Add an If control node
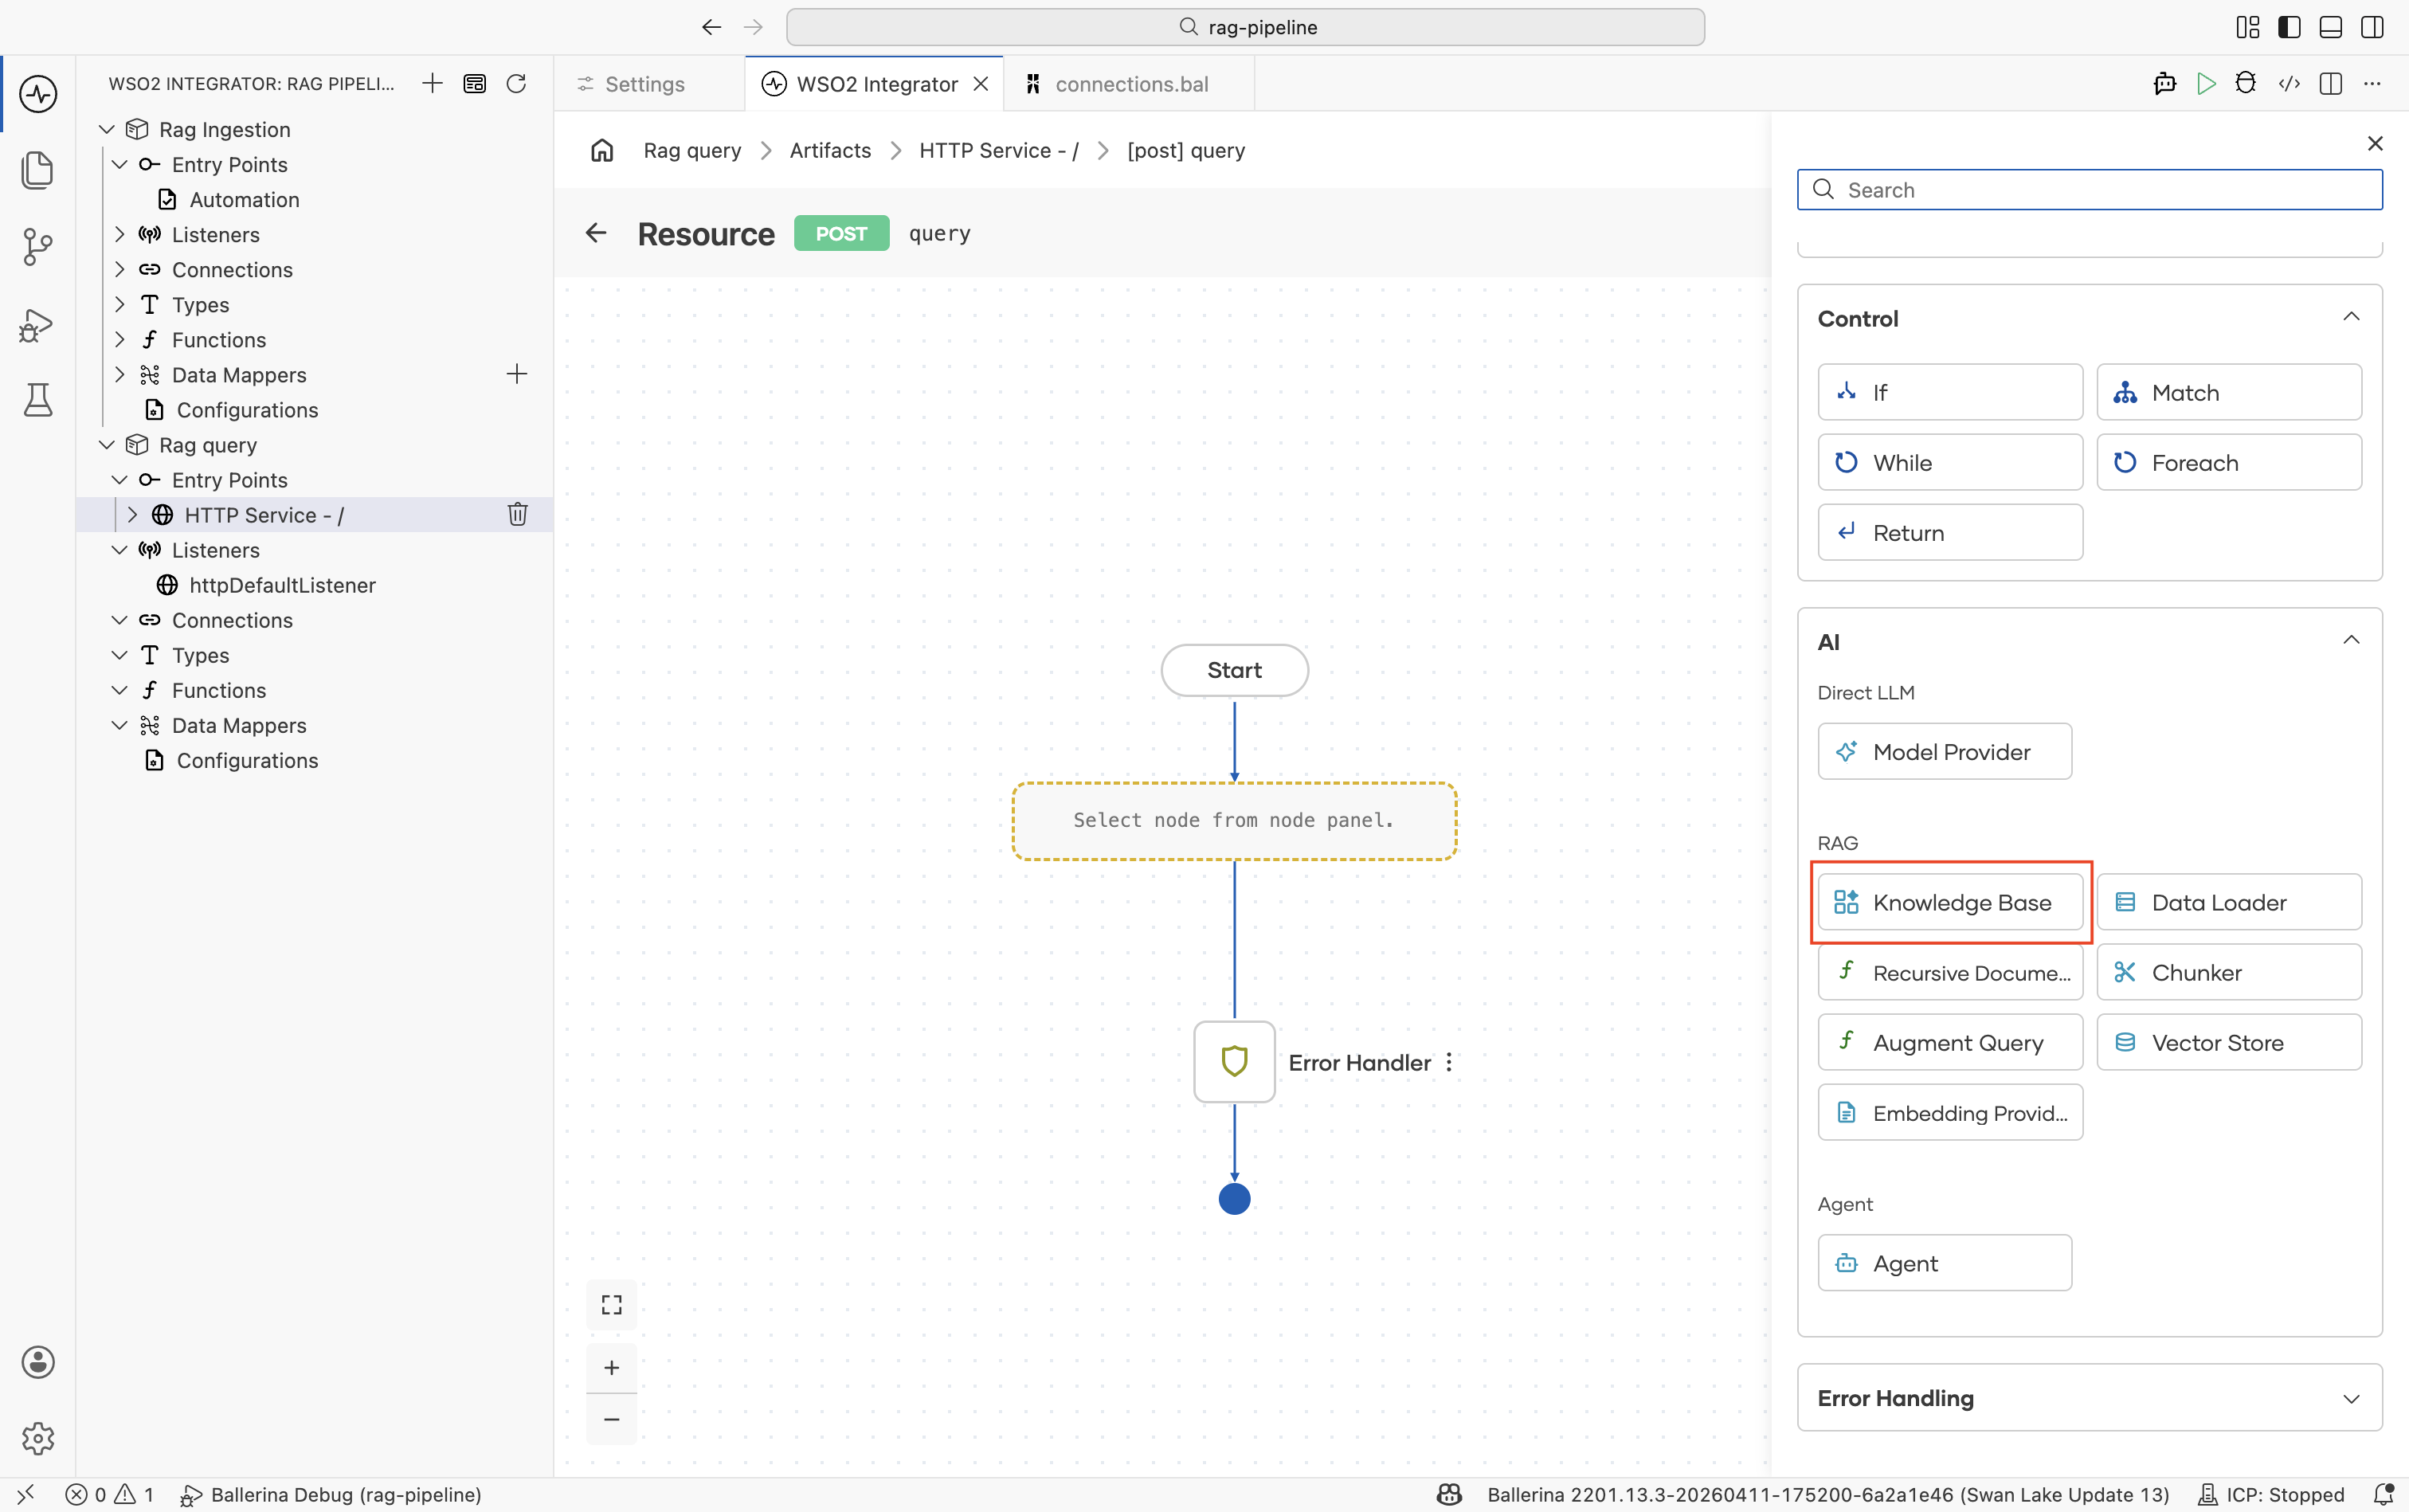This screenshot has width=2409, height=1512. [x=1949, y=392]
